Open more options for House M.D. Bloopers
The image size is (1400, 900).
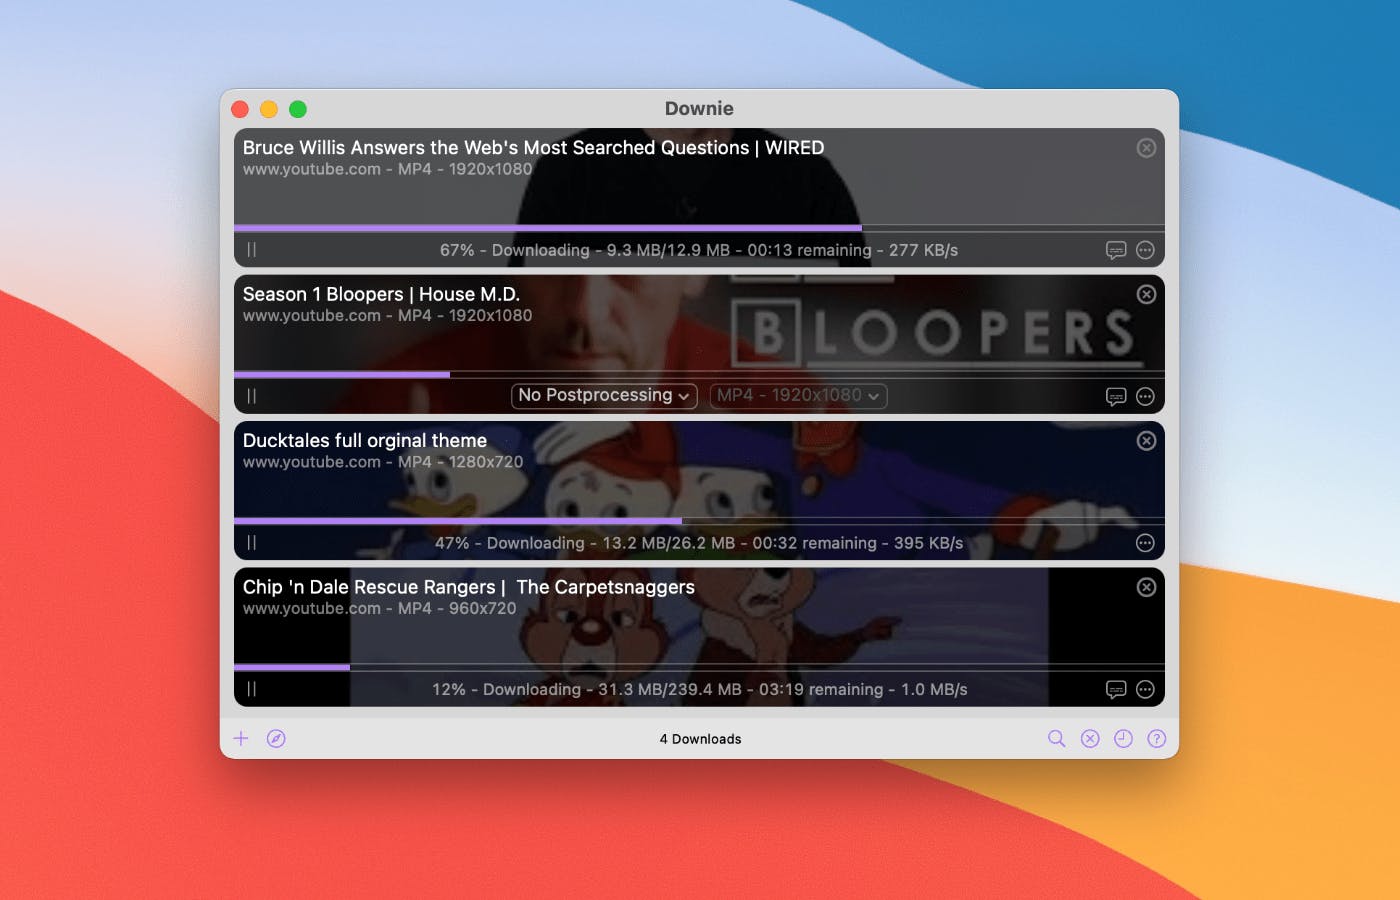point(1146,396)
